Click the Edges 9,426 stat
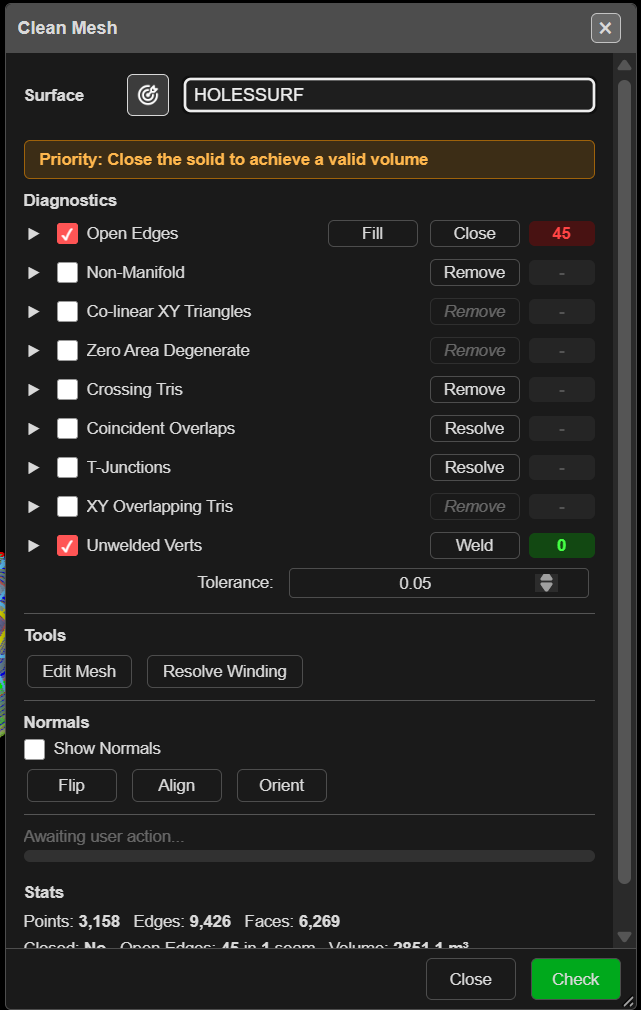Viewport: 641px width, 1010px height. coord(182,921)
